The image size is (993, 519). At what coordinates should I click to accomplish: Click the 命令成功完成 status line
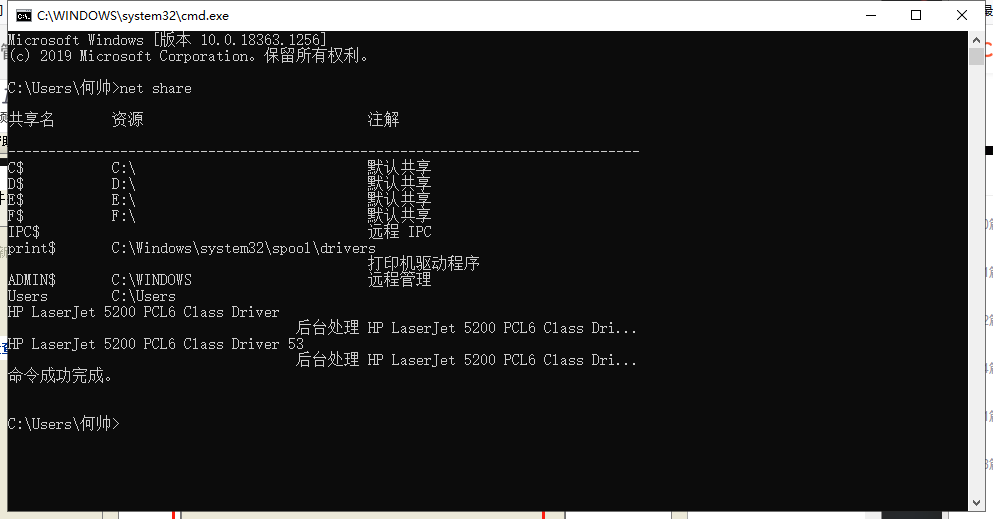pyautogui.click(x=60, y=376)
